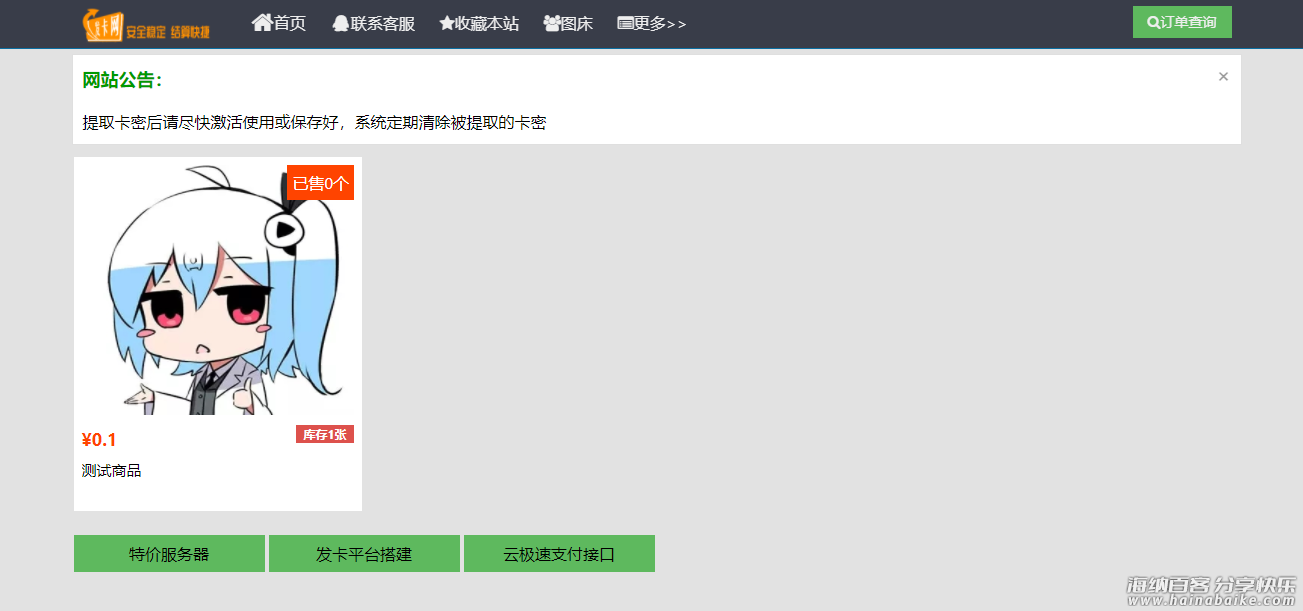Click the 订单查询 order search button

point(1182,22)
